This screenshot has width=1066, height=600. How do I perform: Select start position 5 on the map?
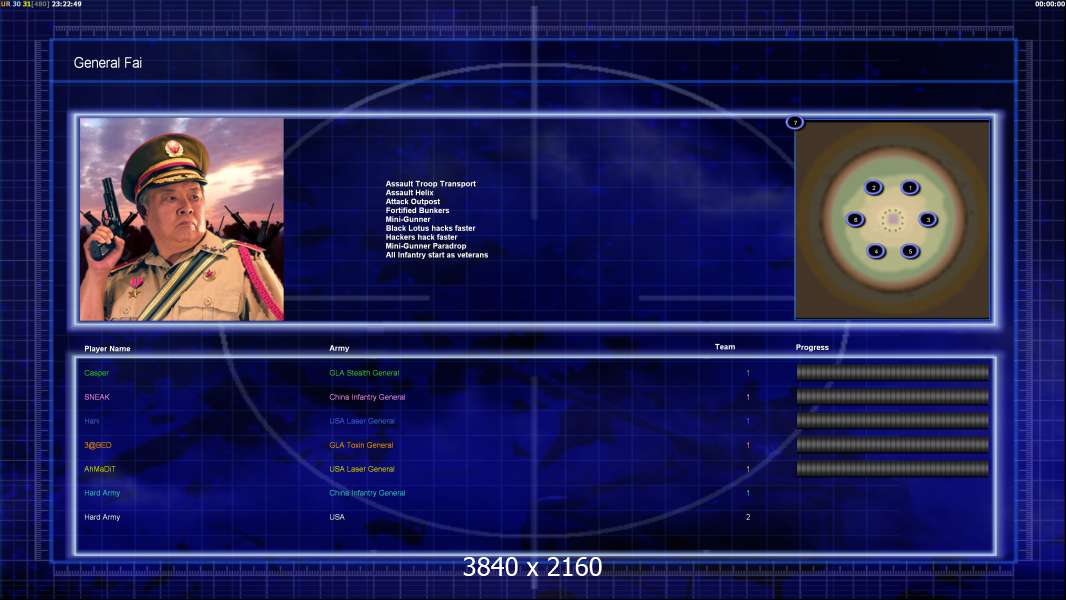[x=910, y=251]
